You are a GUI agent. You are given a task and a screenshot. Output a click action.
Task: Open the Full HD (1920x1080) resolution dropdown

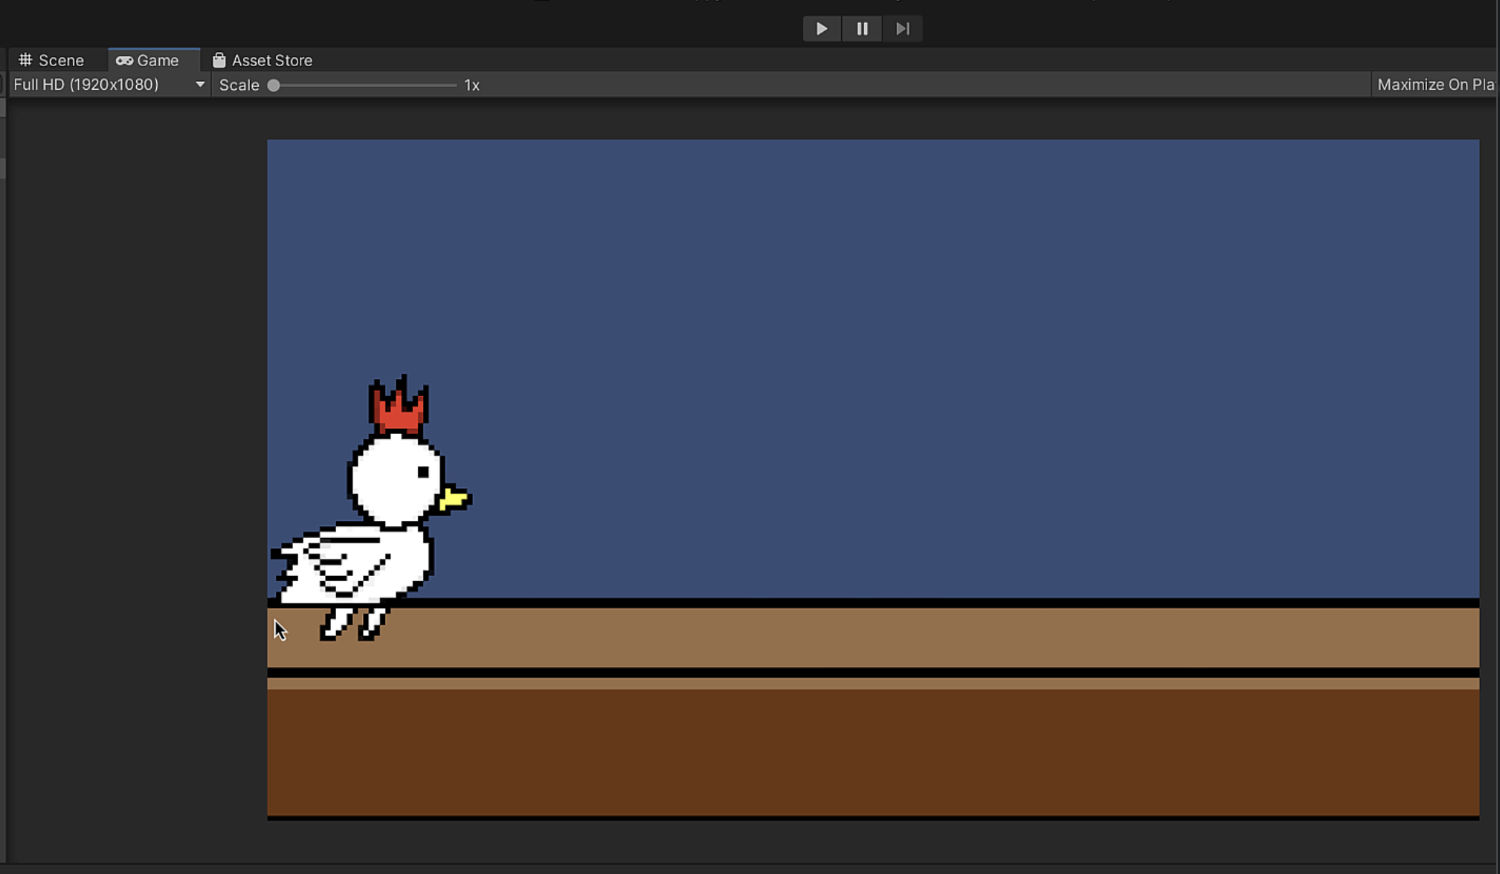[109, 85]
